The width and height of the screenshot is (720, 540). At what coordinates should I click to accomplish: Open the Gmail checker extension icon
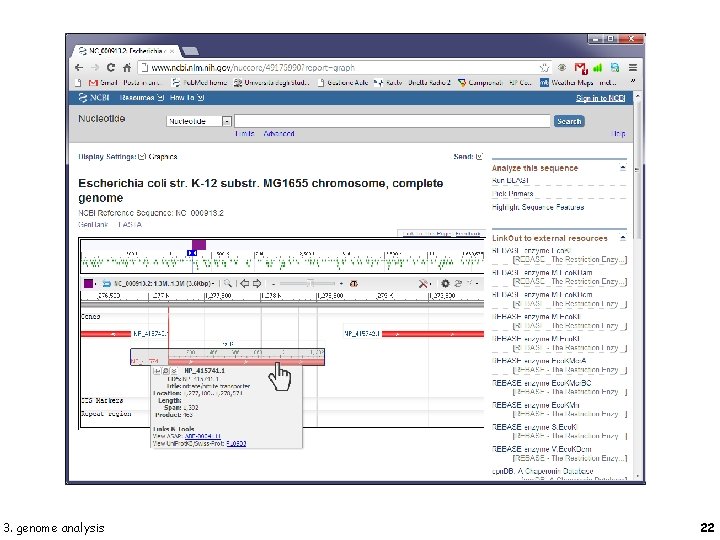pyautogui.click(x=581, y=68)
